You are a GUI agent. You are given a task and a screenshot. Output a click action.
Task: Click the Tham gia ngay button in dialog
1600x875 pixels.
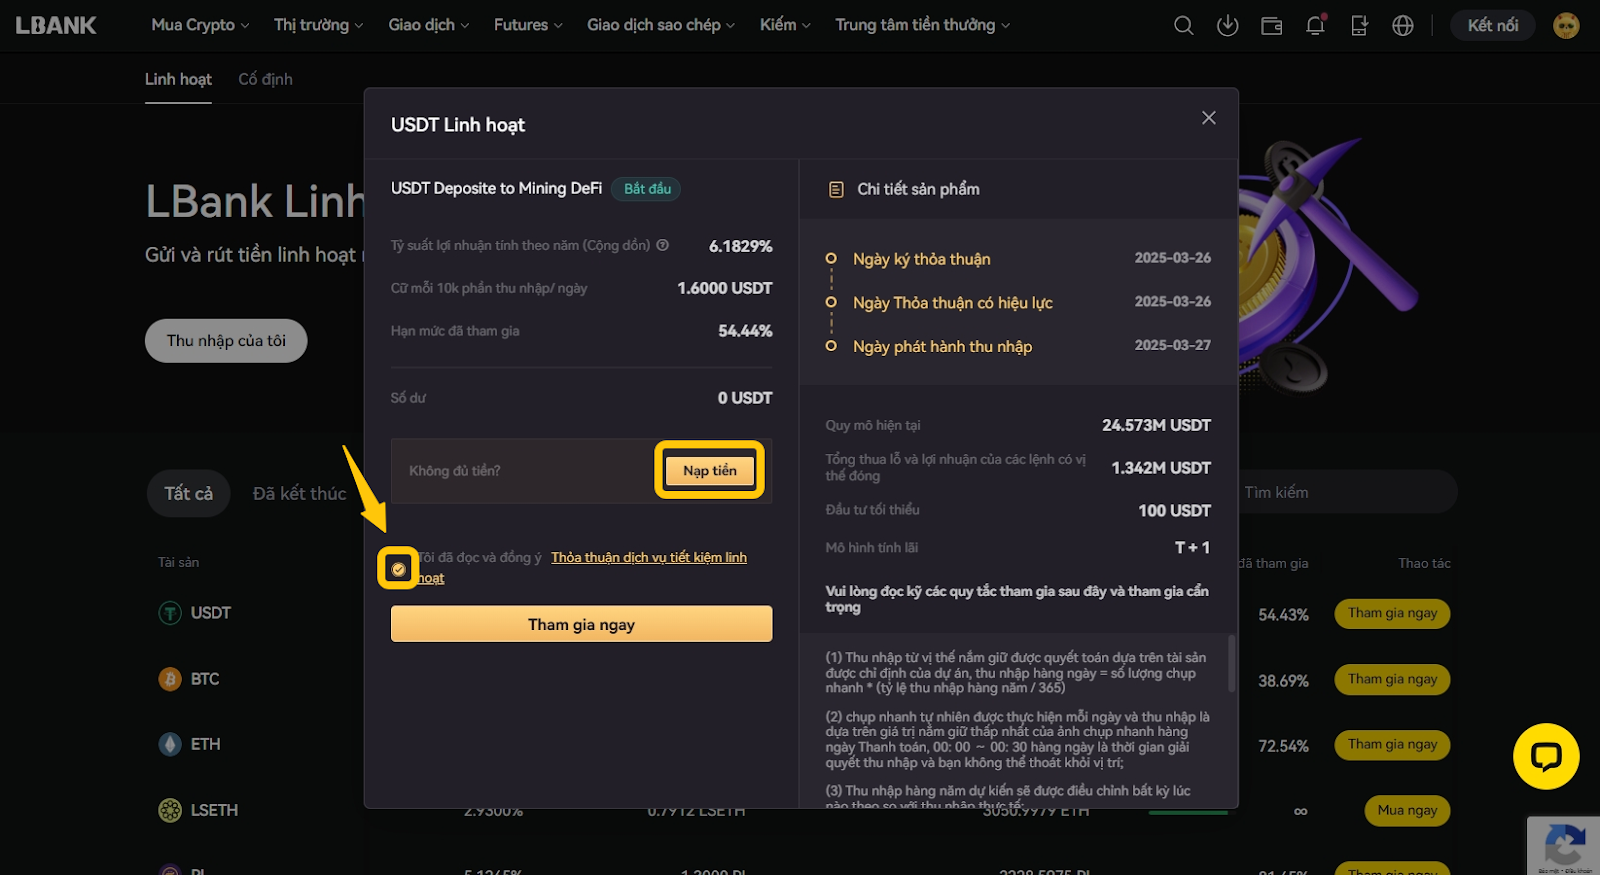581,624
